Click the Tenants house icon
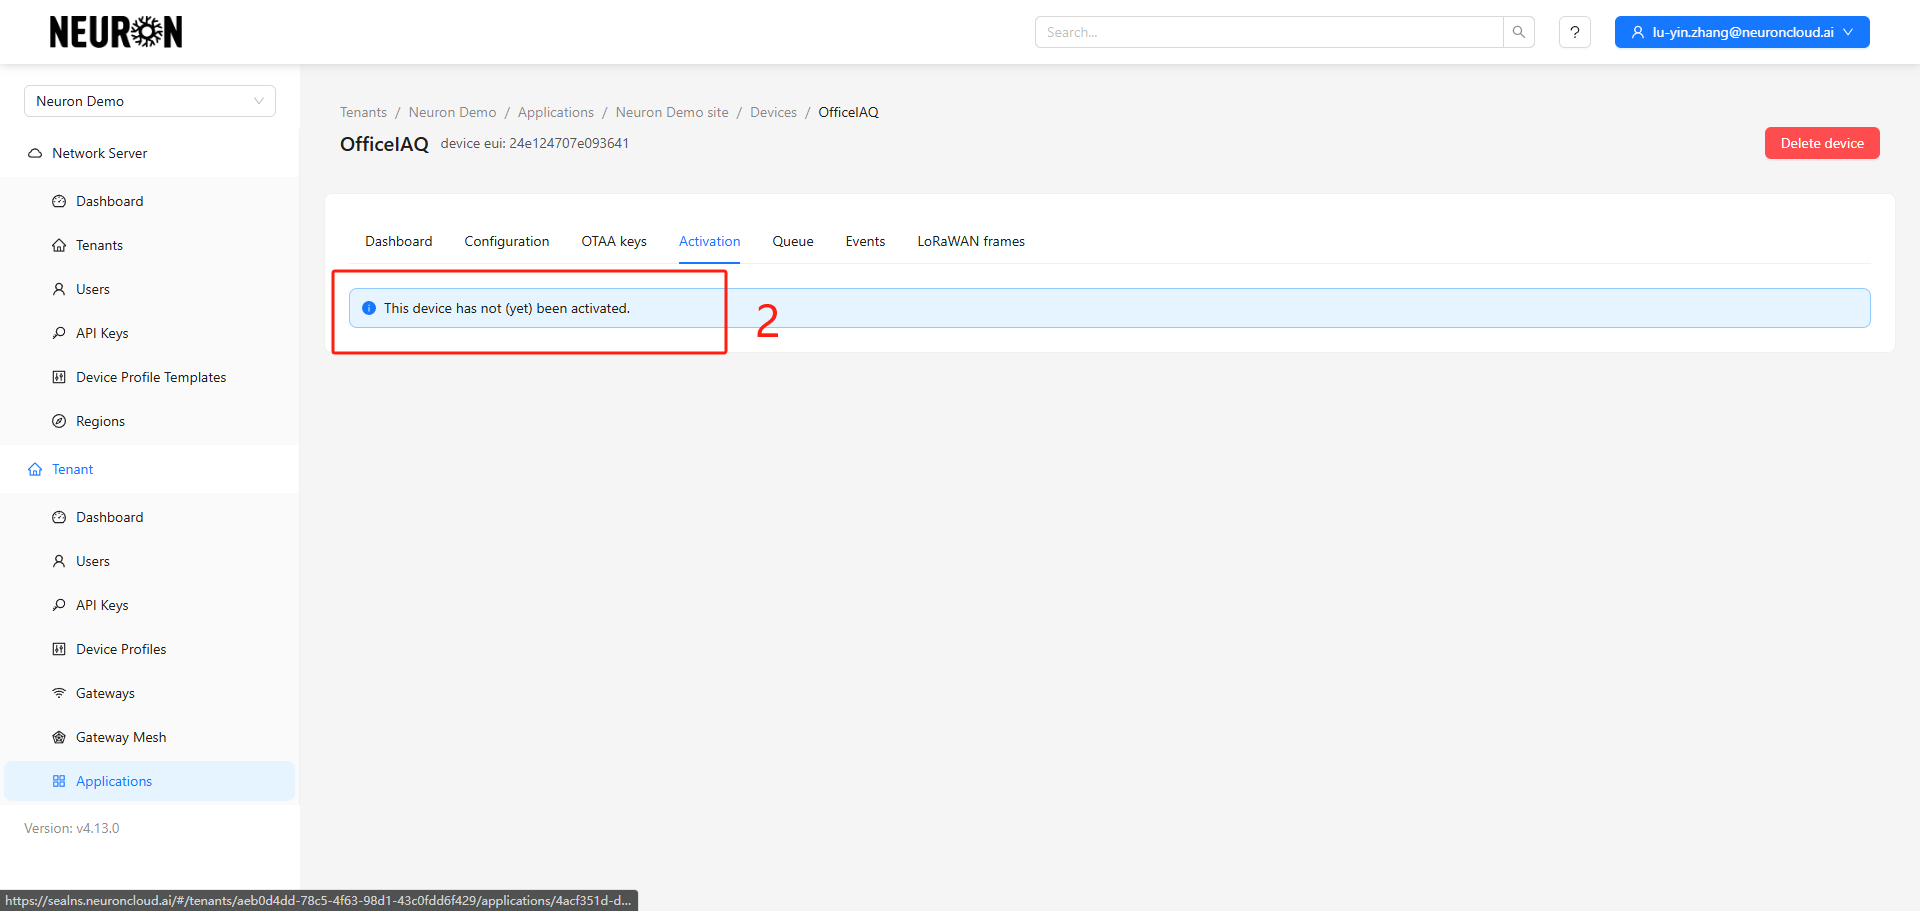 (x=59, y=245)
